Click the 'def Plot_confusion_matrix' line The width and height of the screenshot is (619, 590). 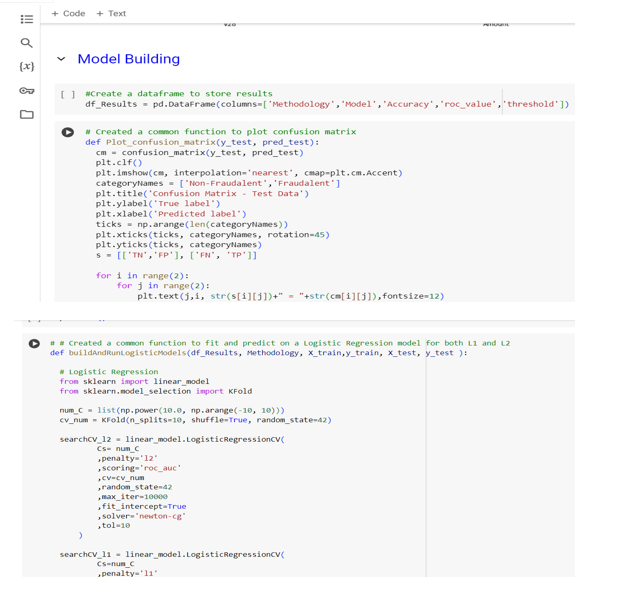202,142
